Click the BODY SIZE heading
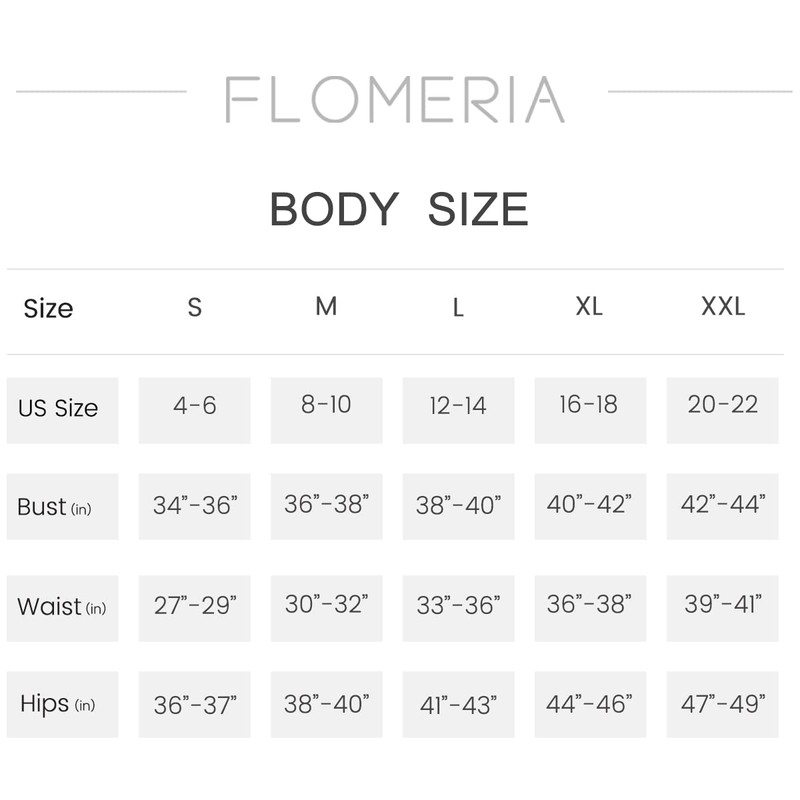 pos(398,209)
